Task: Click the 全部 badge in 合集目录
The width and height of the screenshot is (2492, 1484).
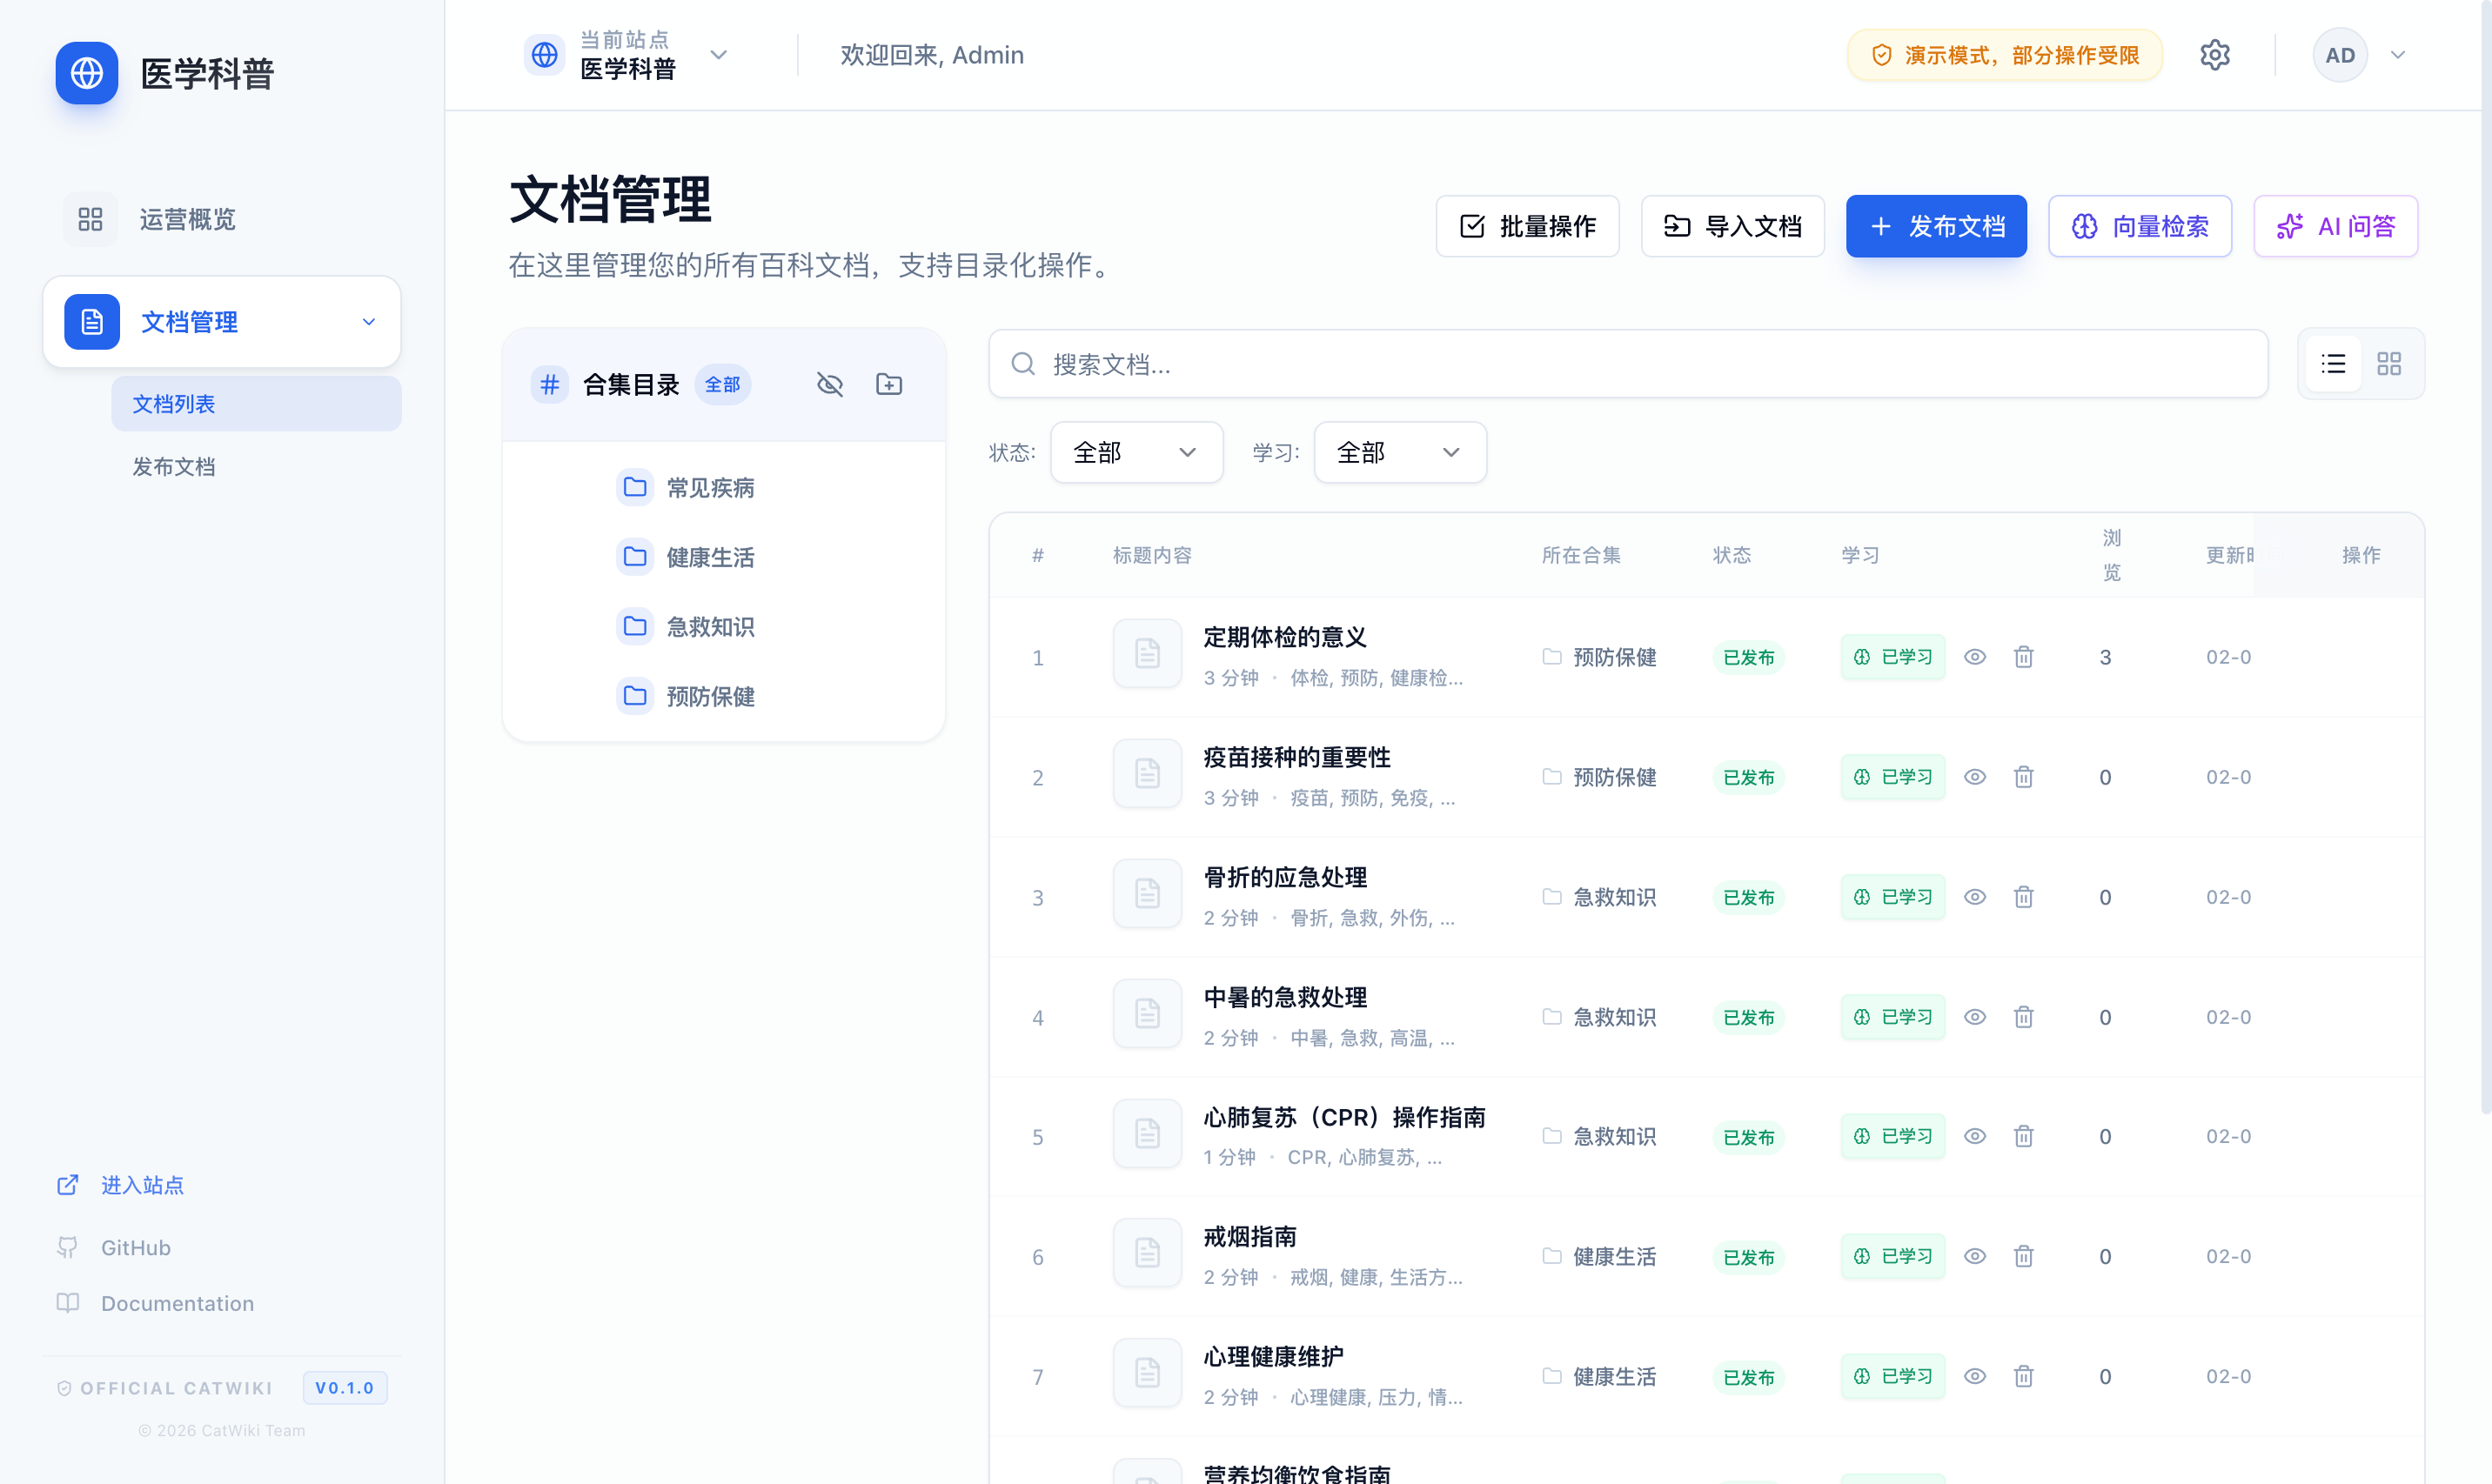Action: pyautogui.click(x=722, y=384)
